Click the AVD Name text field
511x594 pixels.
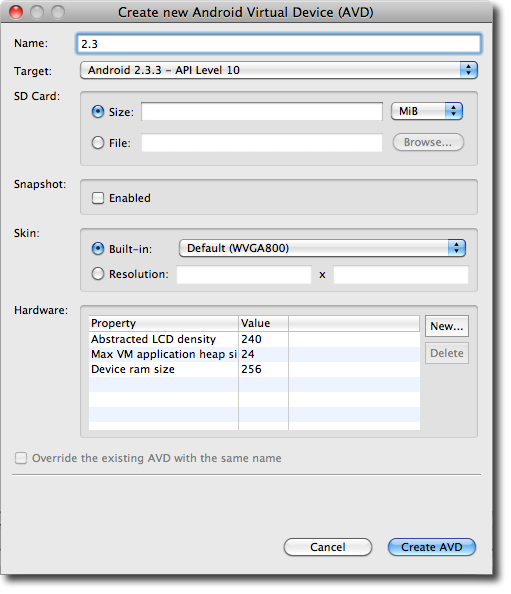(x=279, y=44)
